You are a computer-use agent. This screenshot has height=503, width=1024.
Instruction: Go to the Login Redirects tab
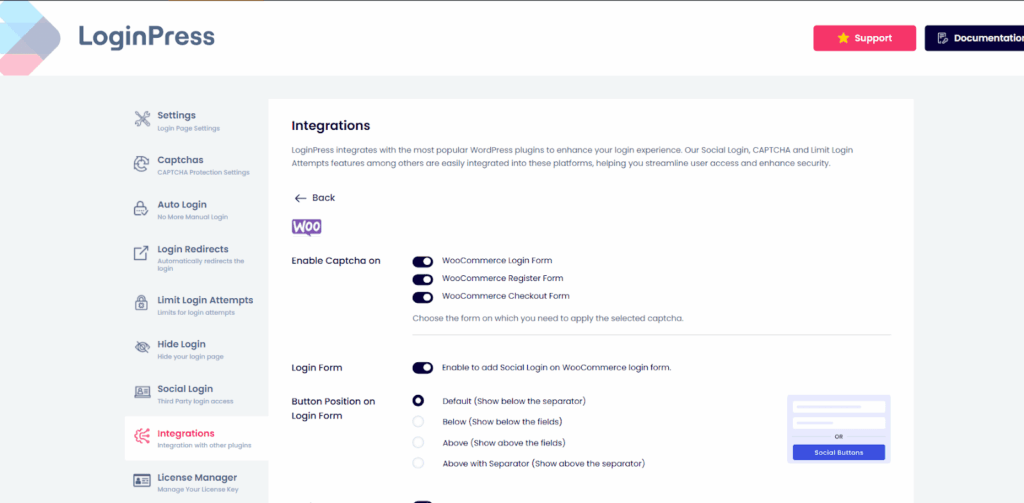click(x=196, y=257)
